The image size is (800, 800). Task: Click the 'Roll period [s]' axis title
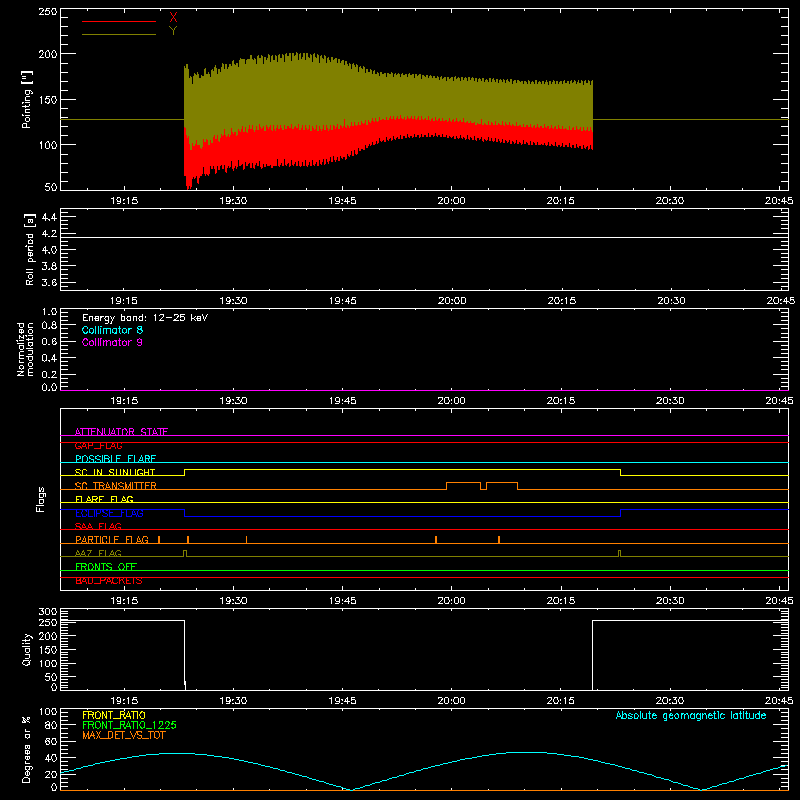30,249
